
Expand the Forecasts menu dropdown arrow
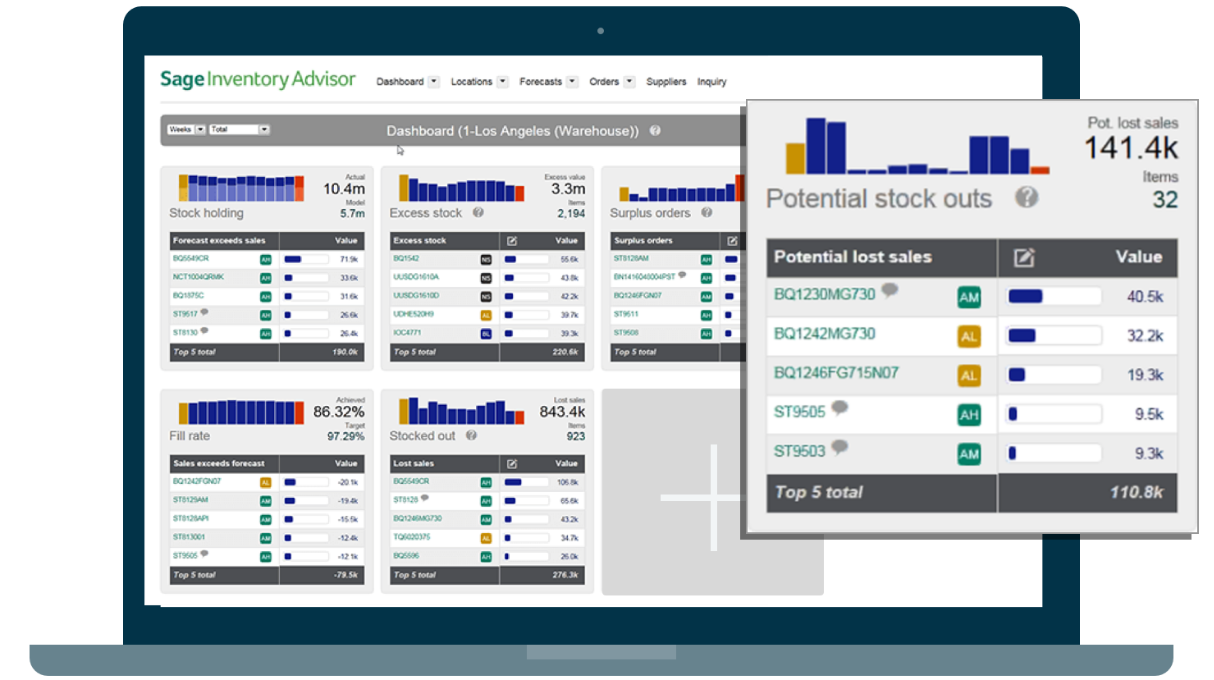572,82
